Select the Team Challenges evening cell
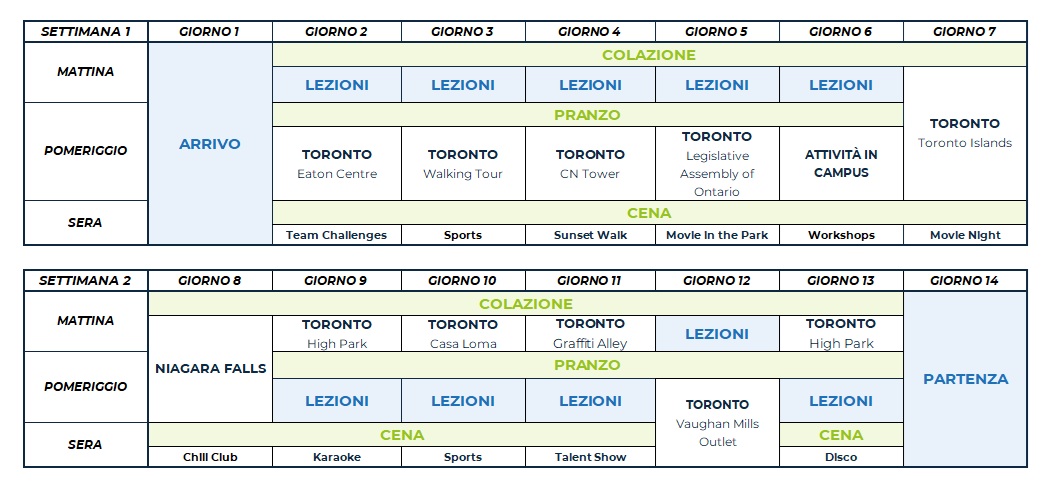 coord(337,235)
